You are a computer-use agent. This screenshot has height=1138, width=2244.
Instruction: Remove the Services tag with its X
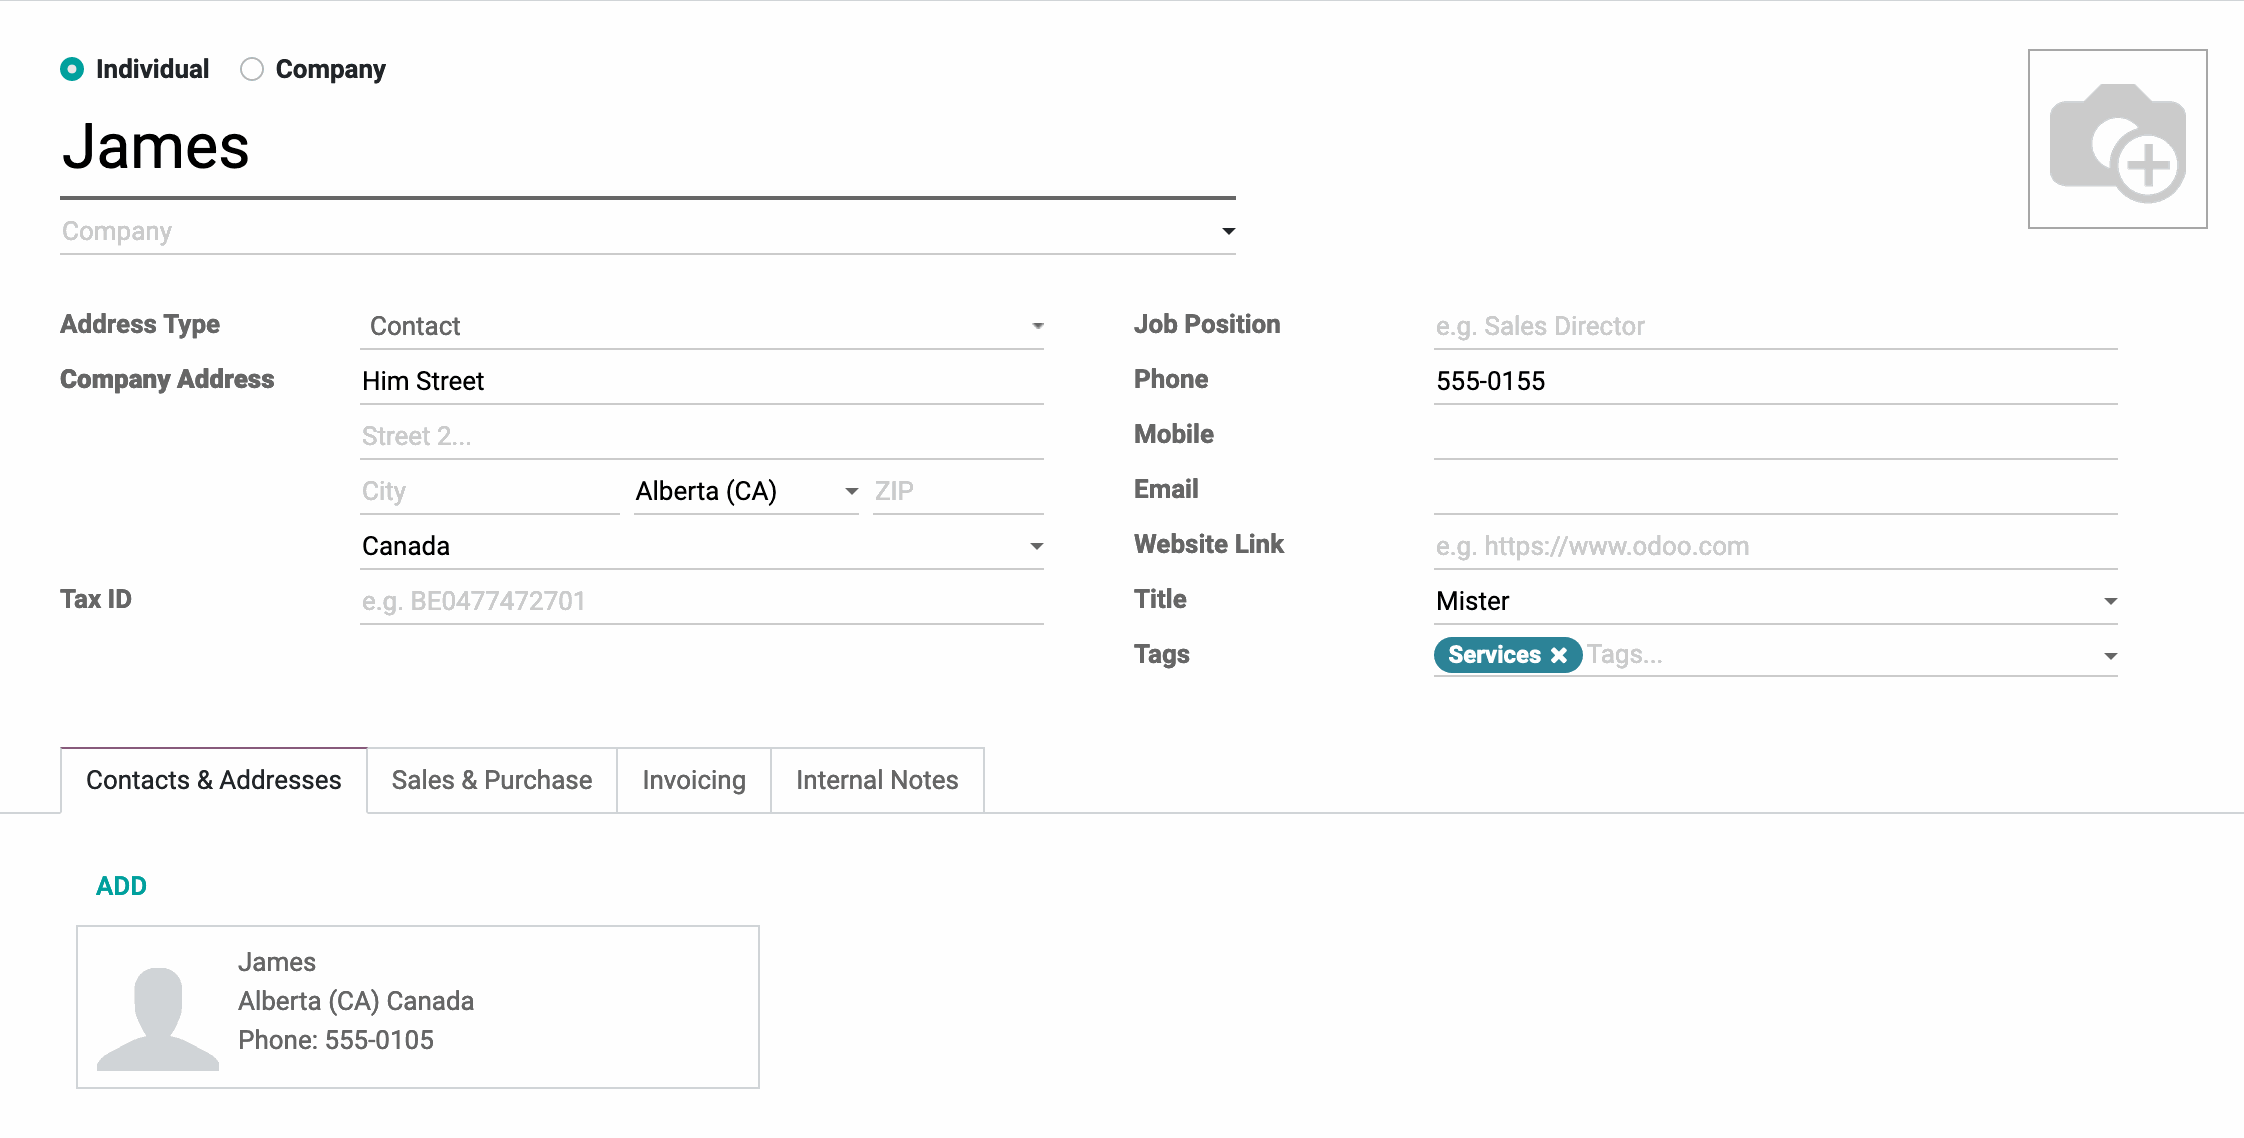1558,655
